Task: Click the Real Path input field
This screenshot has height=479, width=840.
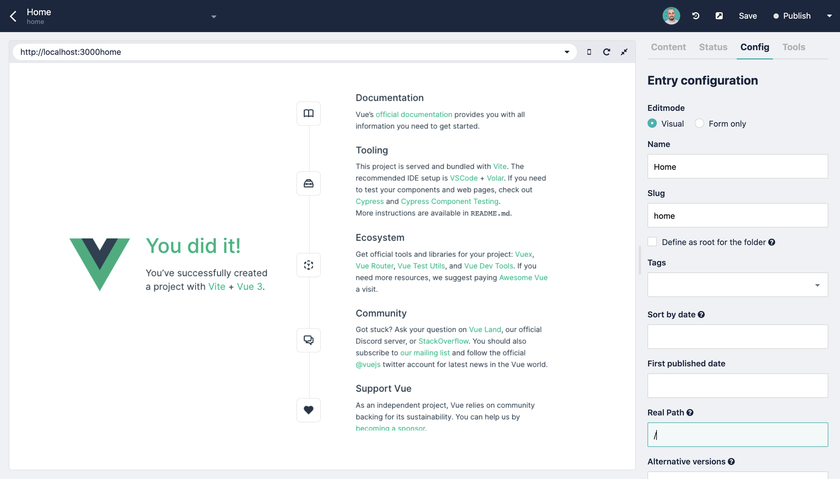Action: [x=738, y=435]
